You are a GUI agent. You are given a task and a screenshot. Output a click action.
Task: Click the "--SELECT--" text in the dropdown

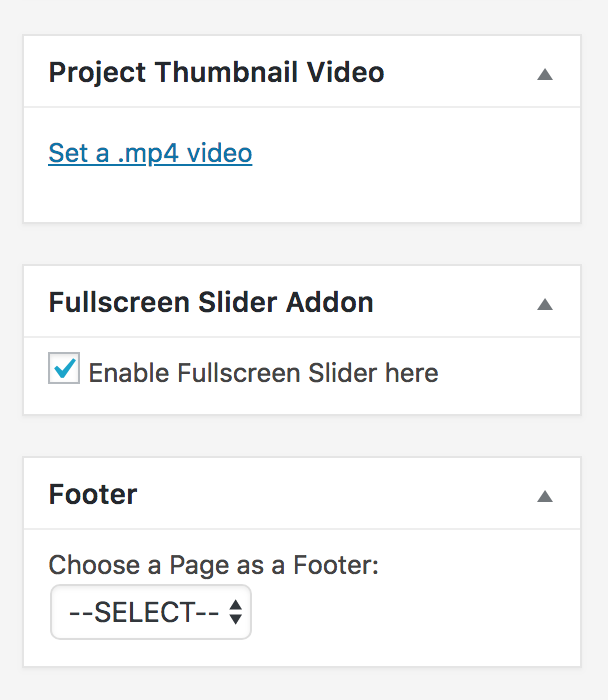tap(143, 612)
